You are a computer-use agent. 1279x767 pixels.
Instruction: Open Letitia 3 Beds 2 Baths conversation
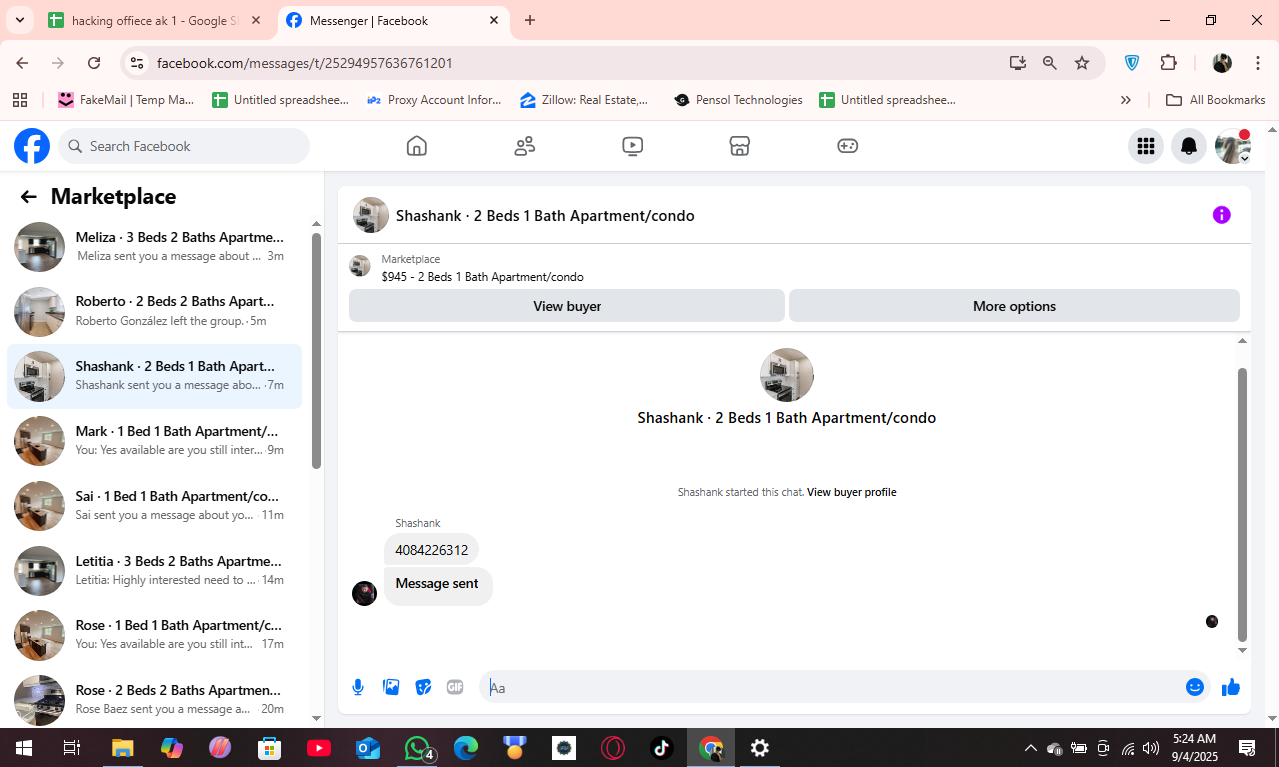(154, 570)
